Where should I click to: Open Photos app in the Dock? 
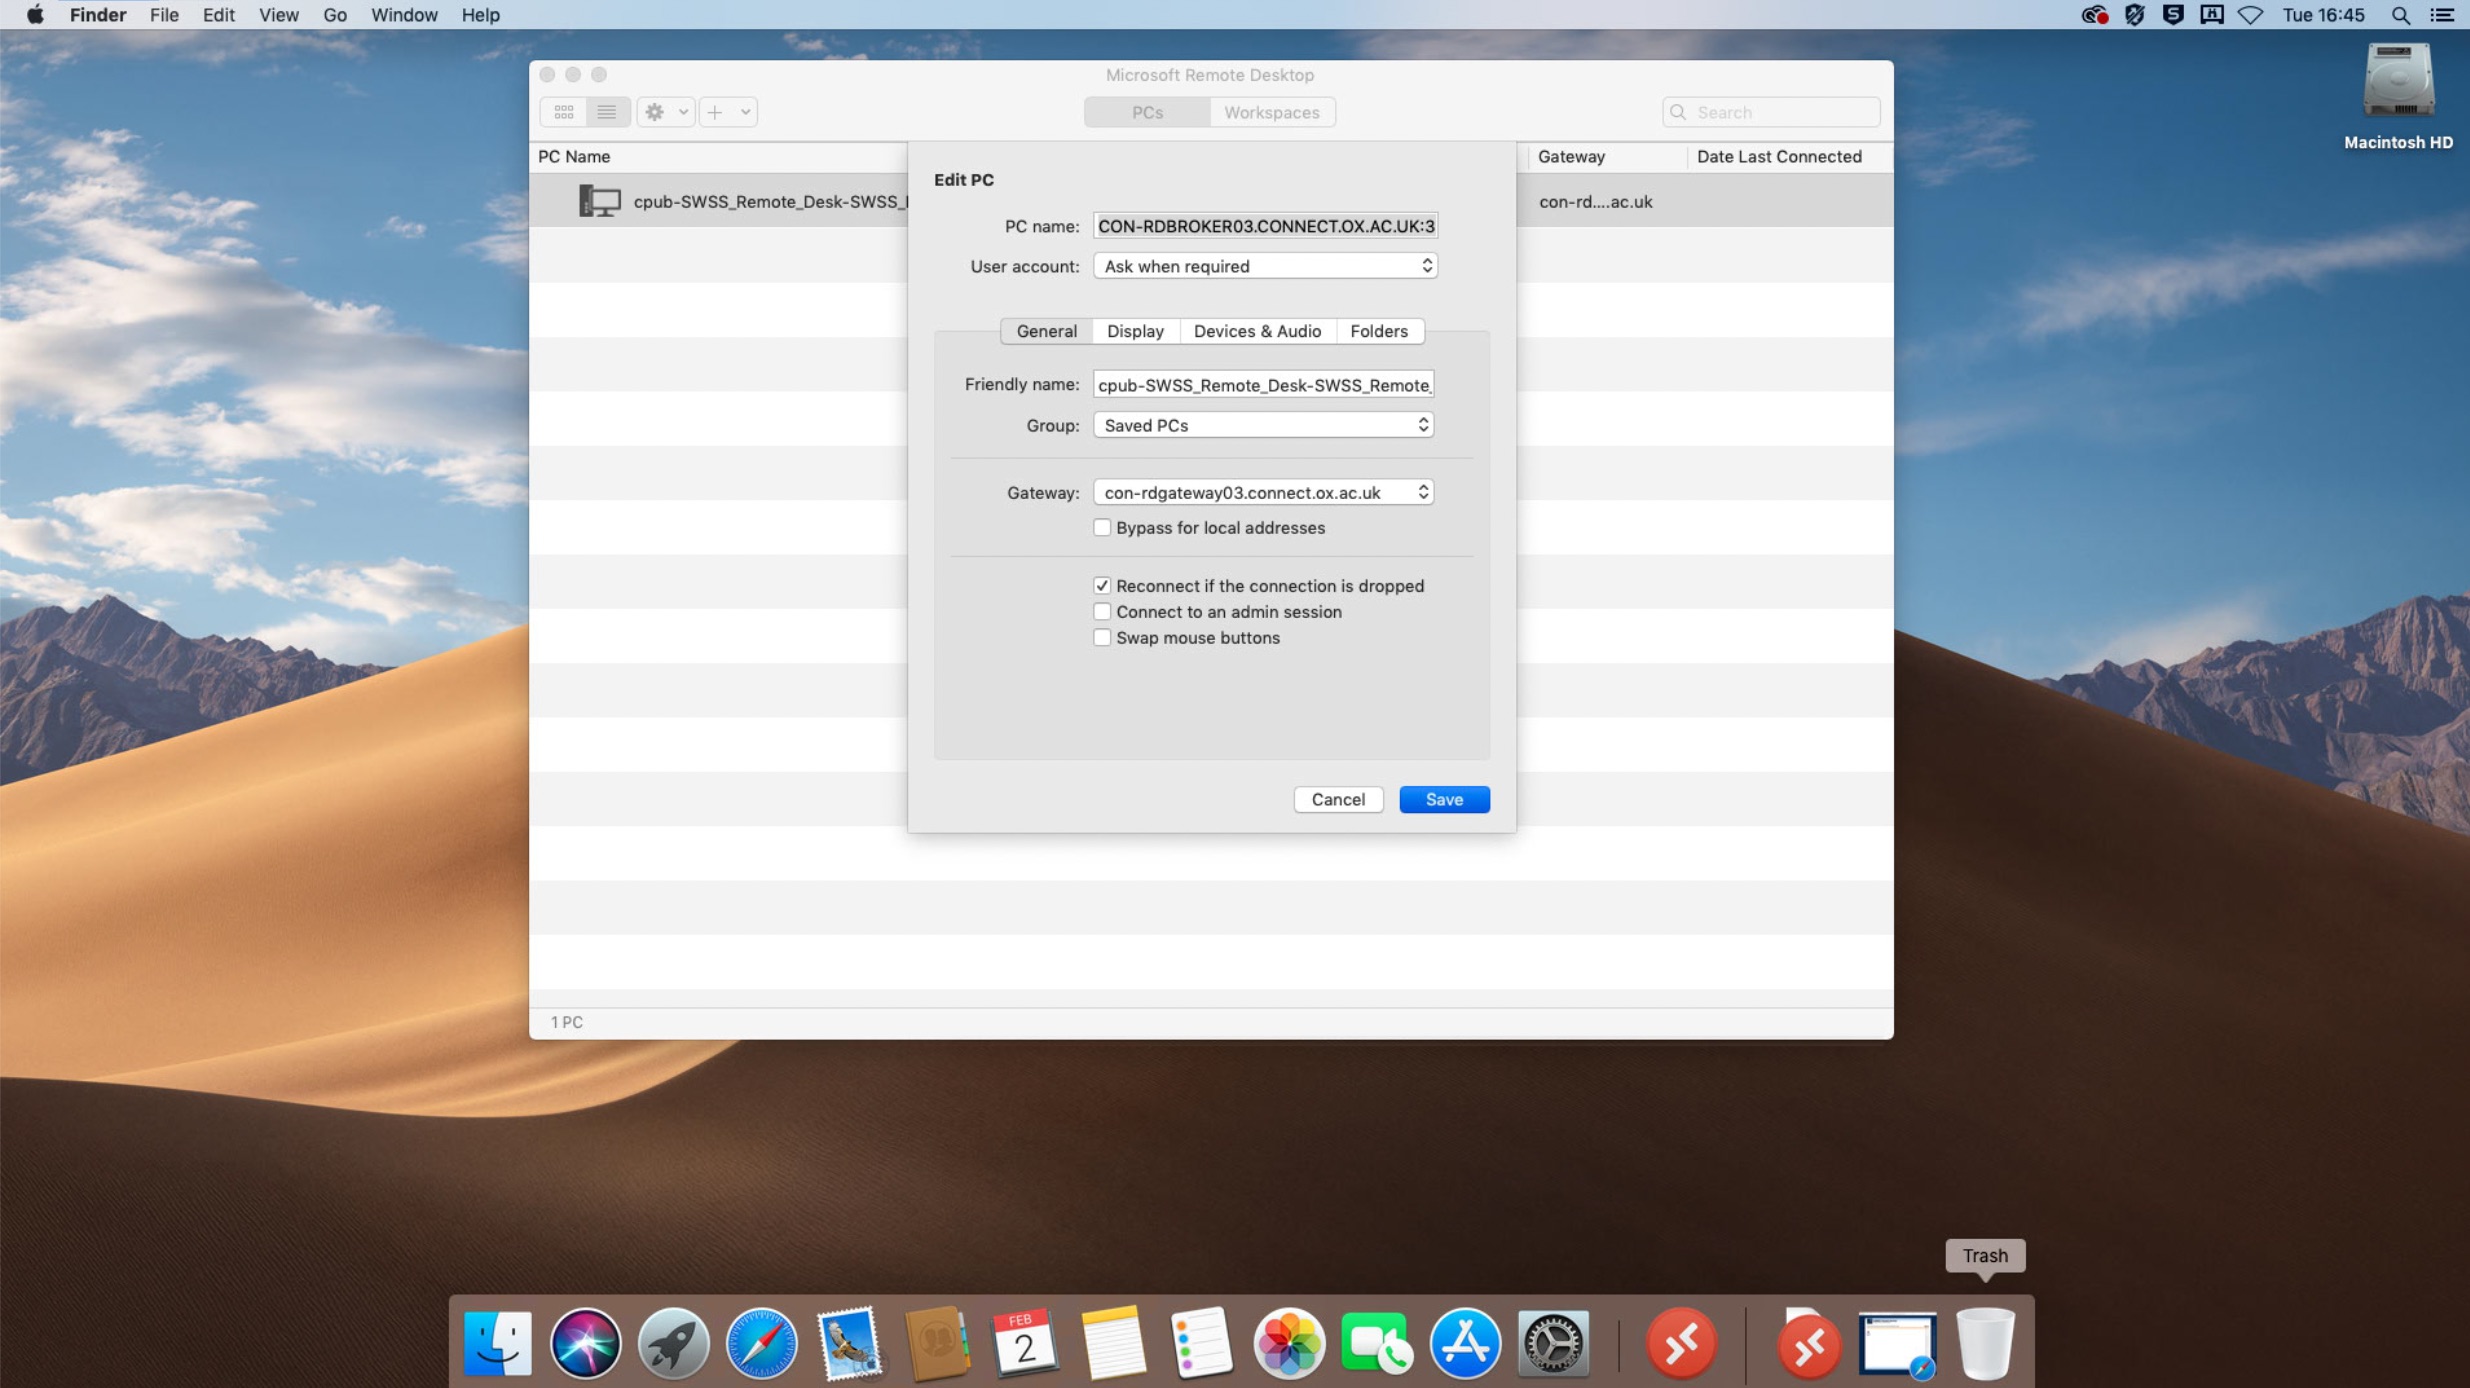pos(1289,1343)
